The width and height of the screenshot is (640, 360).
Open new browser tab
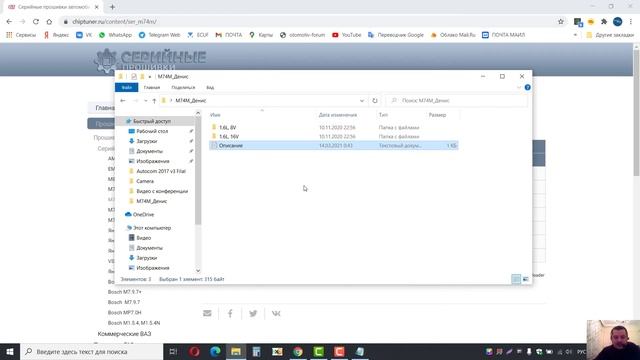click(x=112, y=7)
